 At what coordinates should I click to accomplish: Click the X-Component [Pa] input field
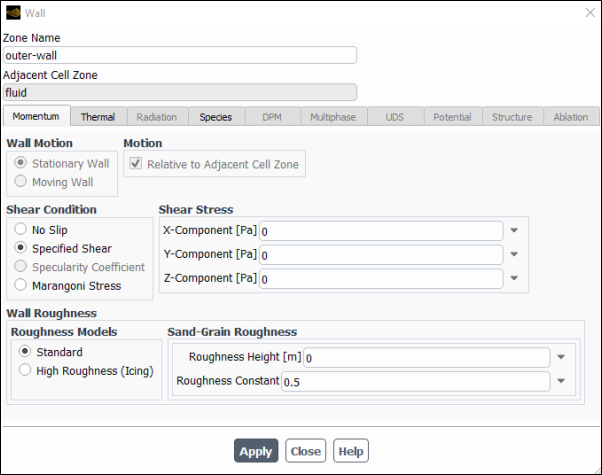[381, 231]
